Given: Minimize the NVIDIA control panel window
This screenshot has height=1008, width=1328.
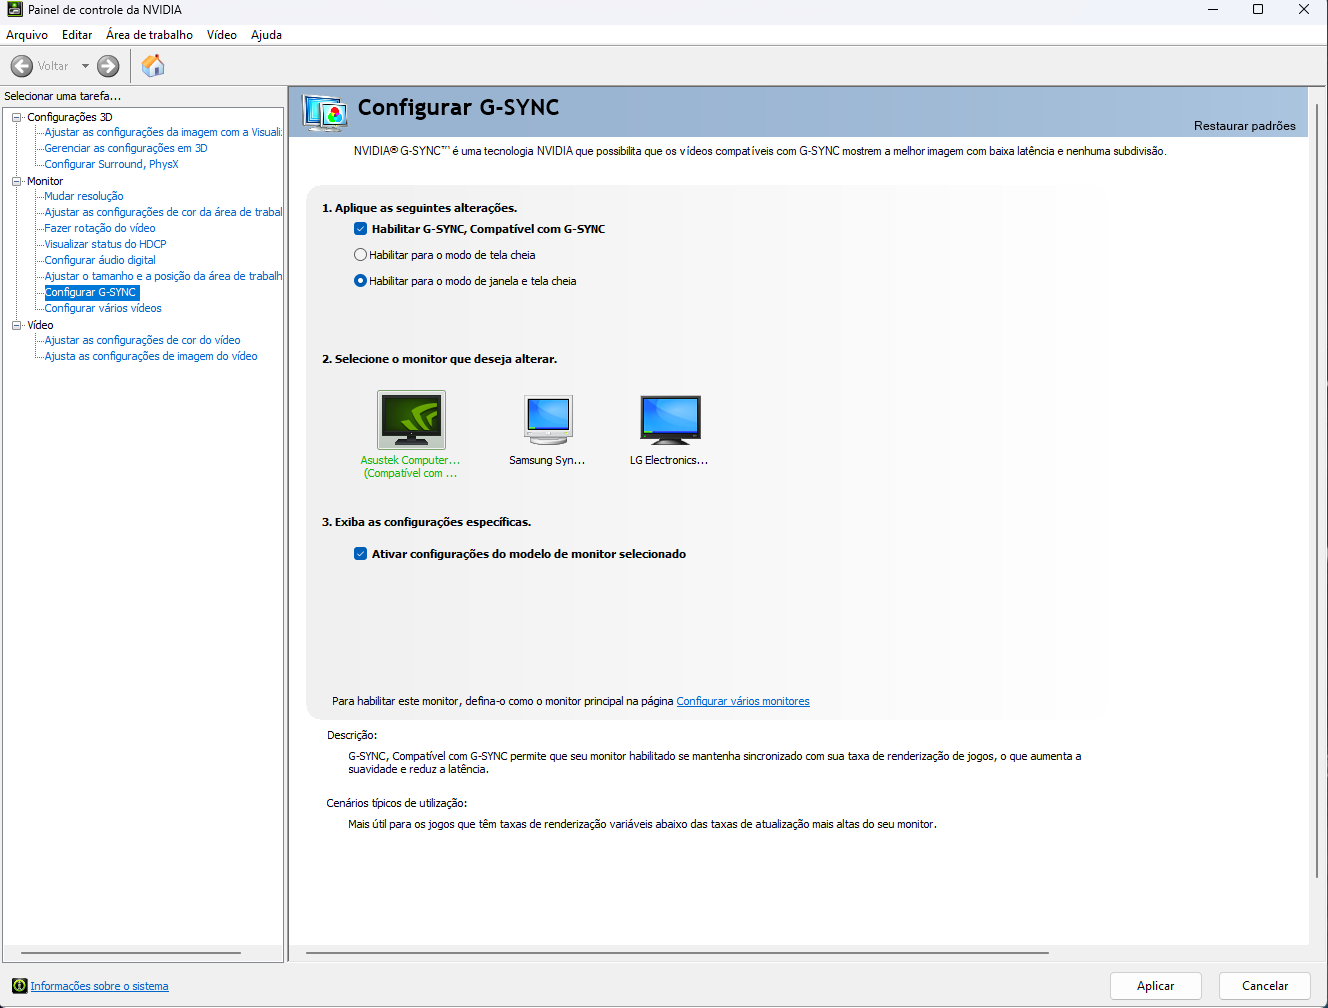Looking at the screenshot, I should (x=1213, y=10).
